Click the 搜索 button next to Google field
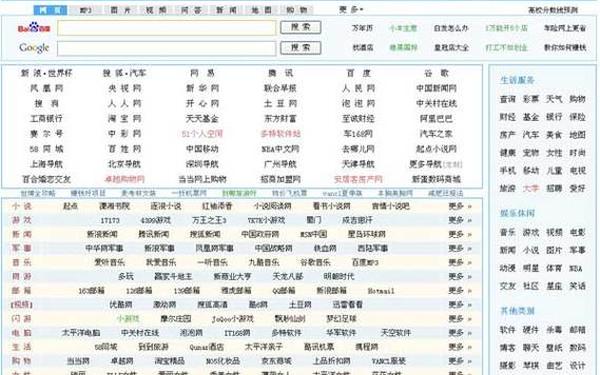 point(300,48)
